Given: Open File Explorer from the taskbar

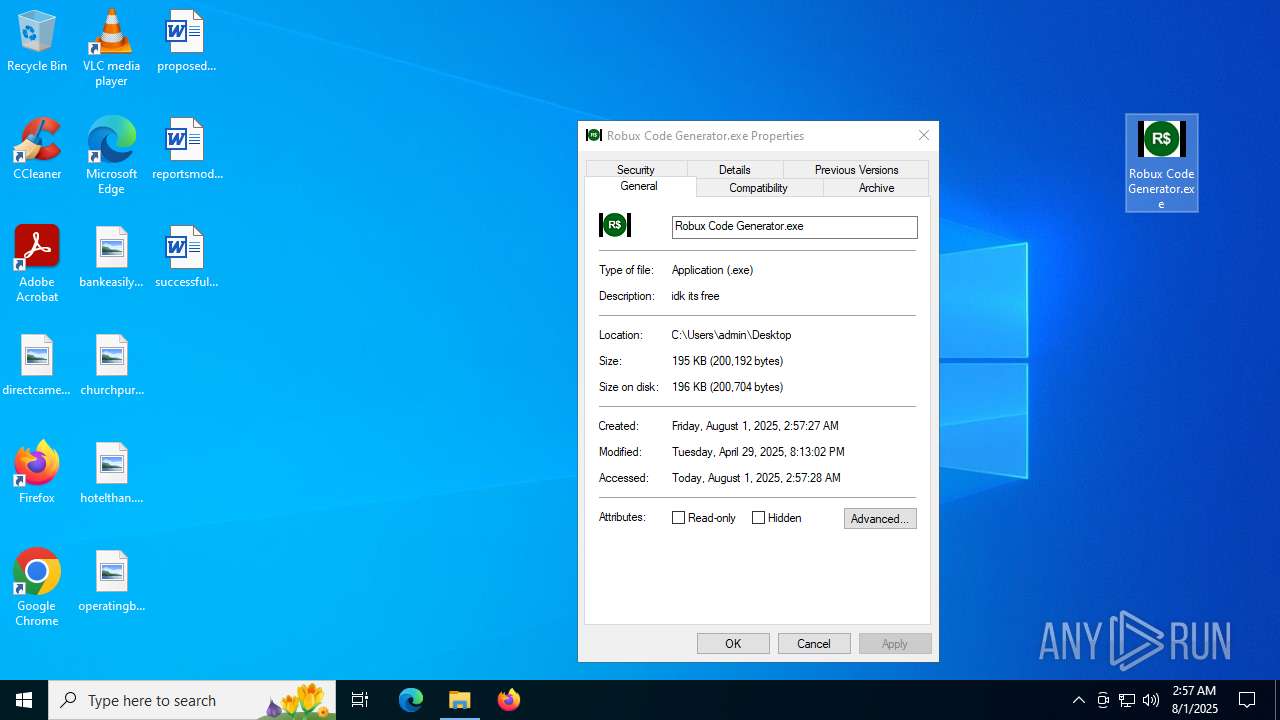Looking at the screenshot, I should click(460, 700).
